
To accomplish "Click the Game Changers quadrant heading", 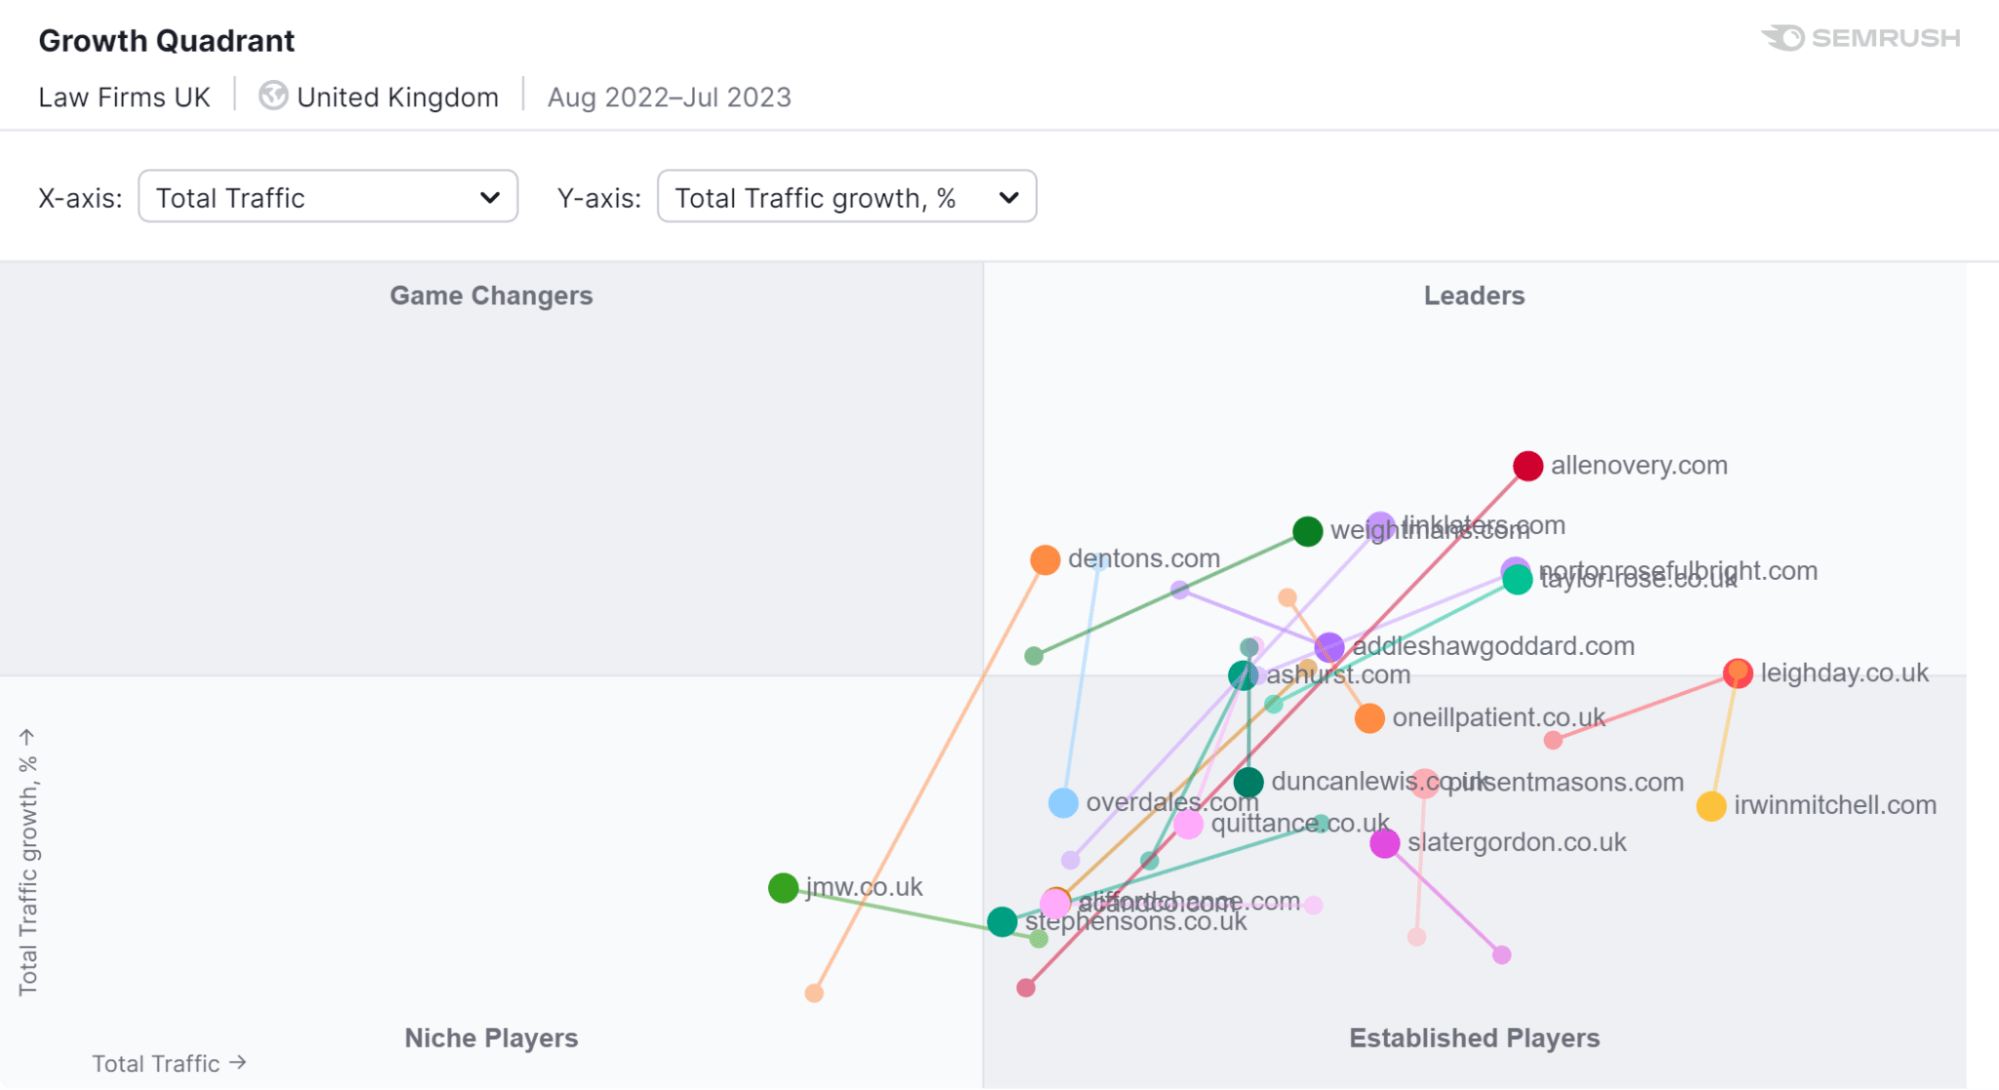I will [x=491, y=296].
